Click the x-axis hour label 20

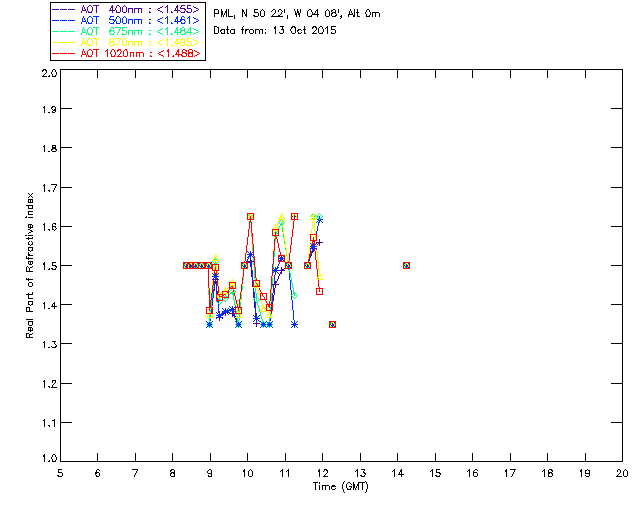click(x=622, y=473)
